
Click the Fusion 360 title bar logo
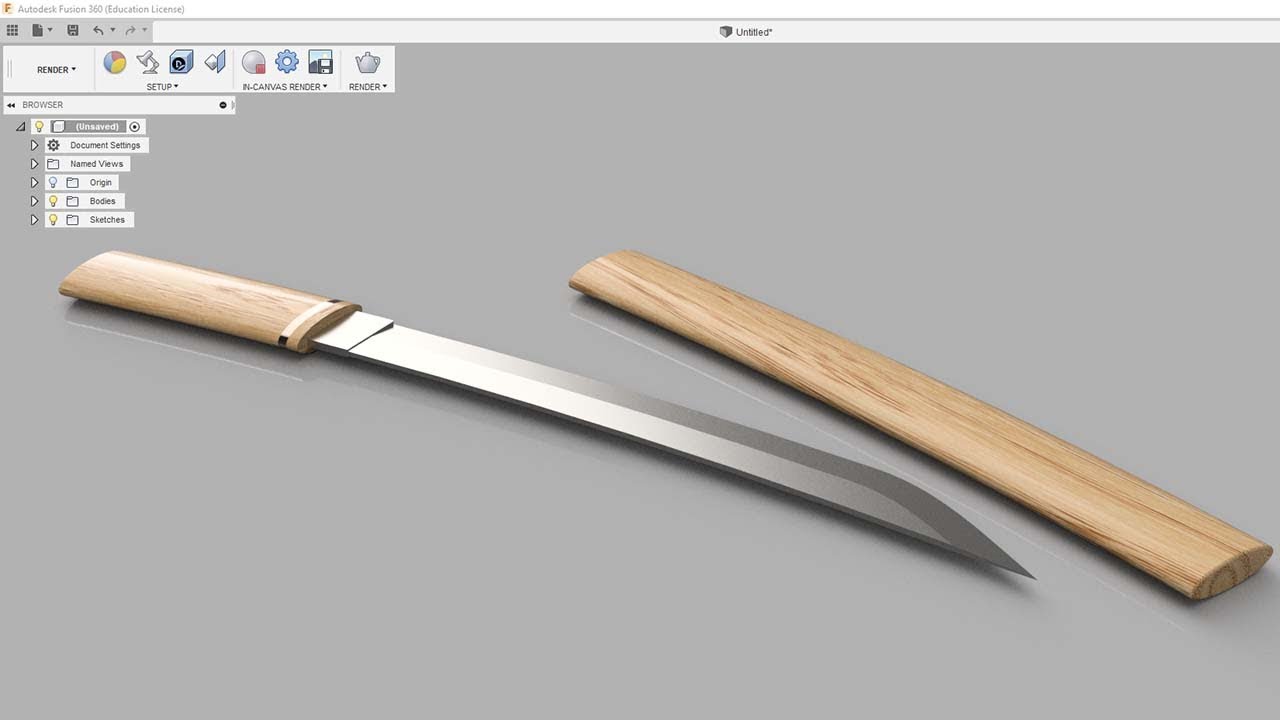(x=8, y=8)
